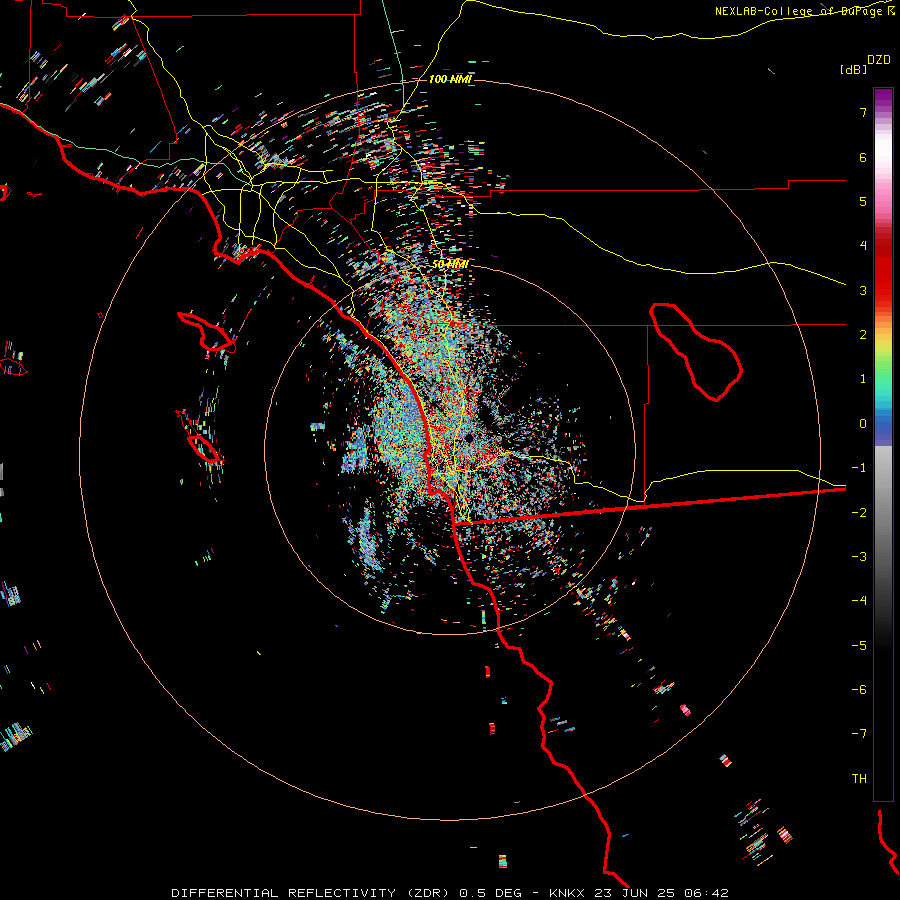This screenshot has width=900, height=900.
Task: Click the 5 value on the color scale
Action: point(863,201)
